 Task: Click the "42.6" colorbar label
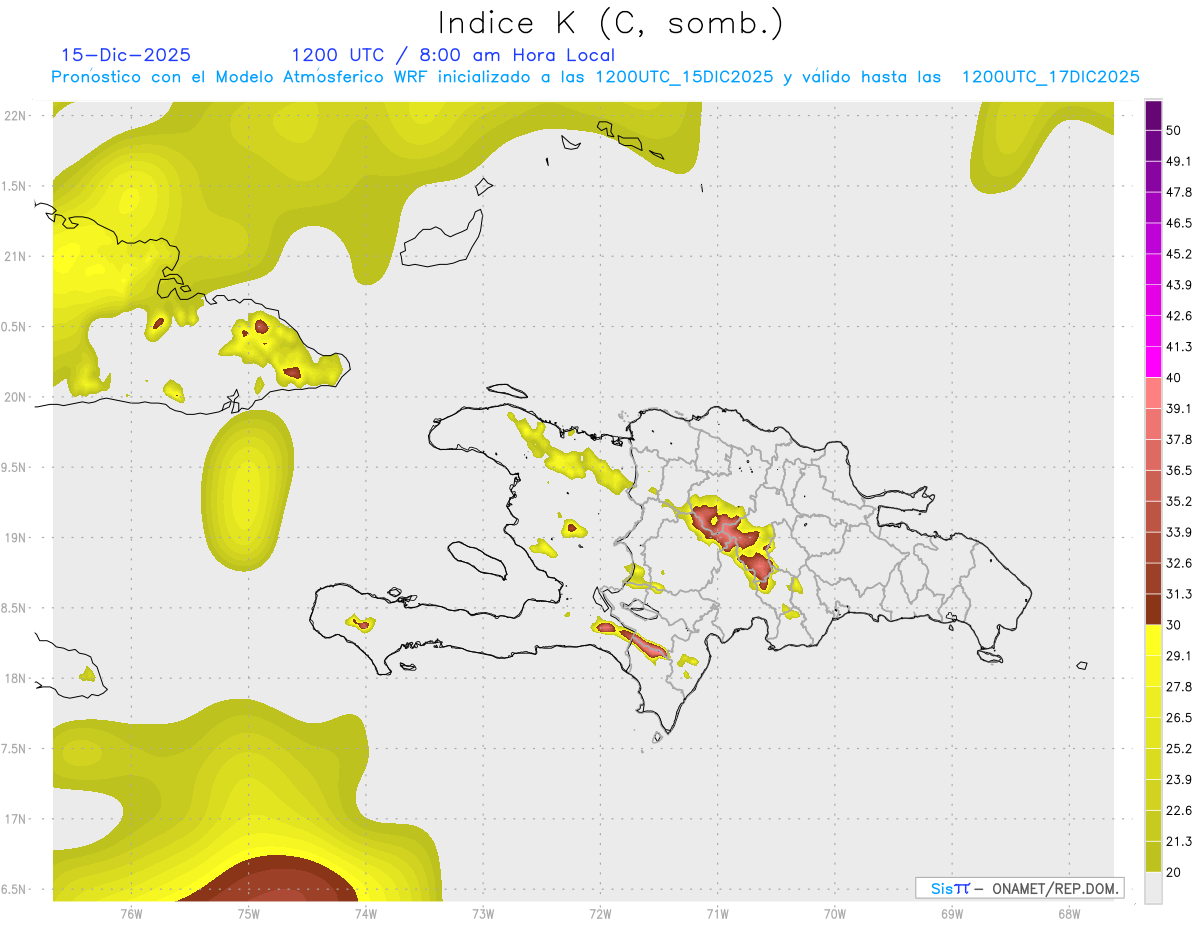point(1179,316)
